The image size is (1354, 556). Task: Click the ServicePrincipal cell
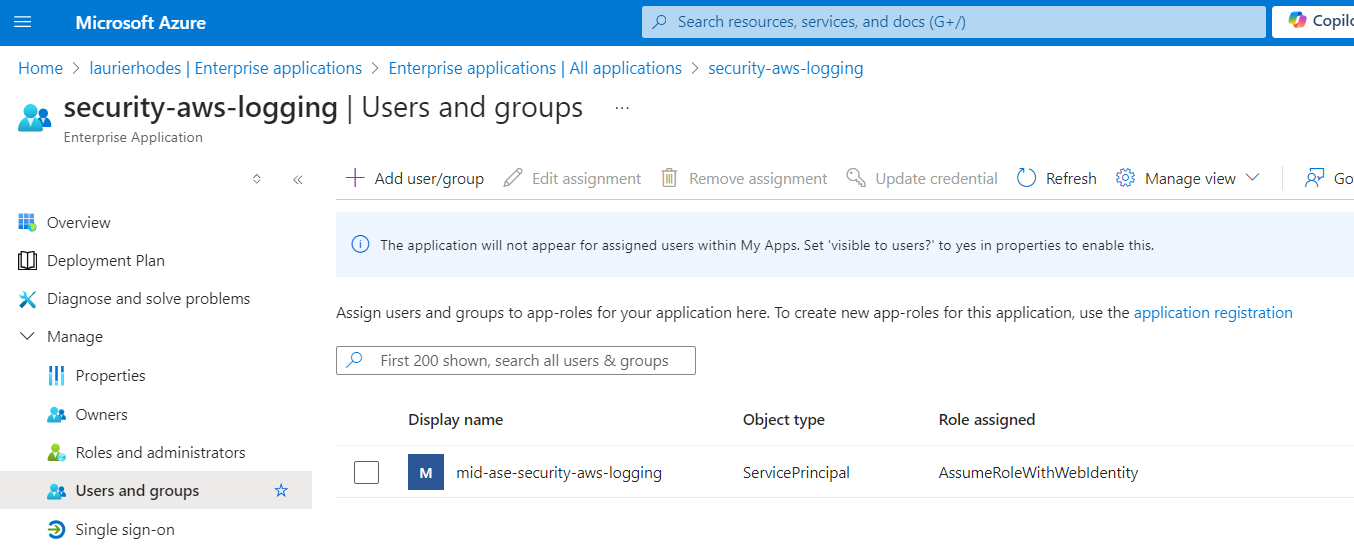[796, 472]
